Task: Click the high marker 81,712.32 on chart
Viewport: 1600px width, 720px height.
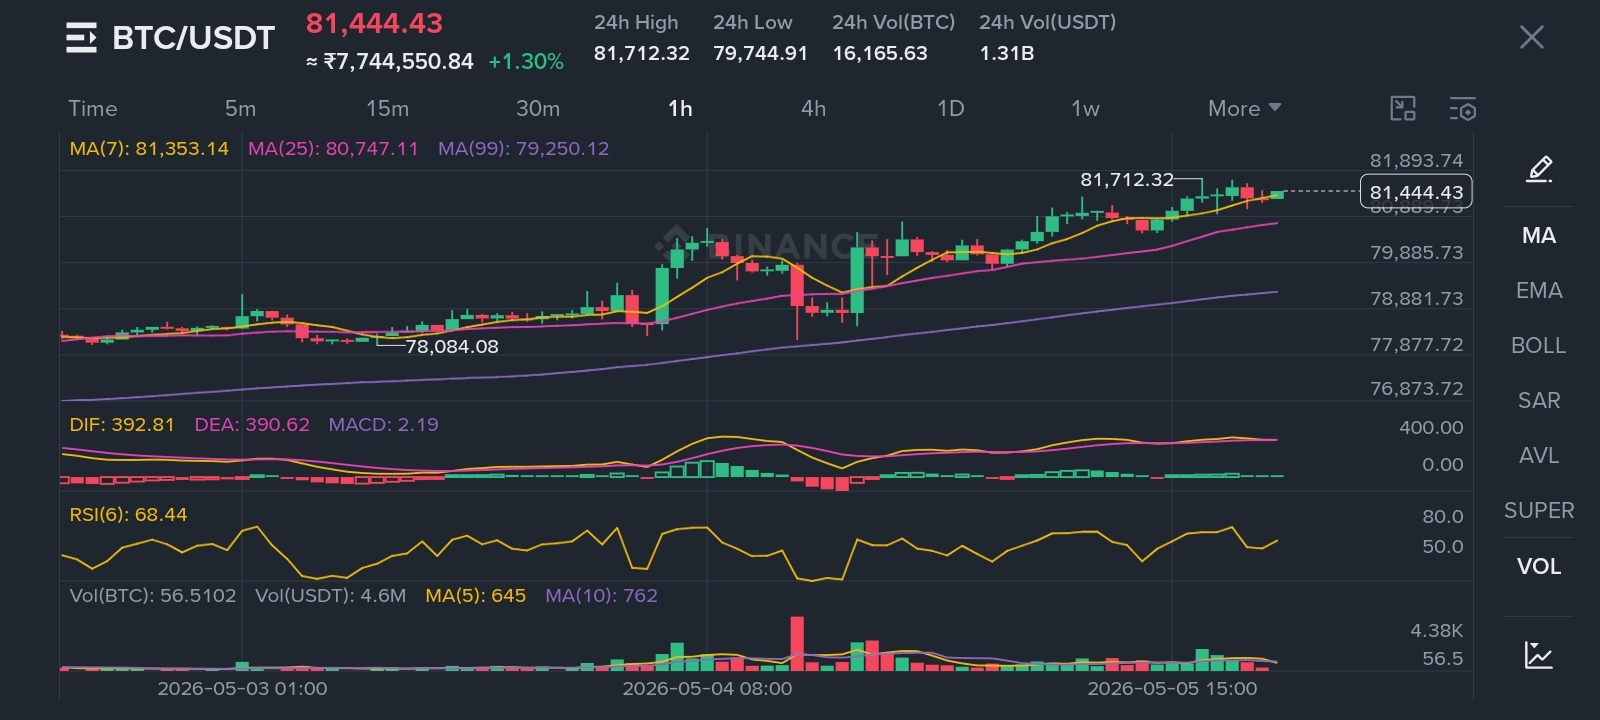Action: click(x=1127, y=179)
